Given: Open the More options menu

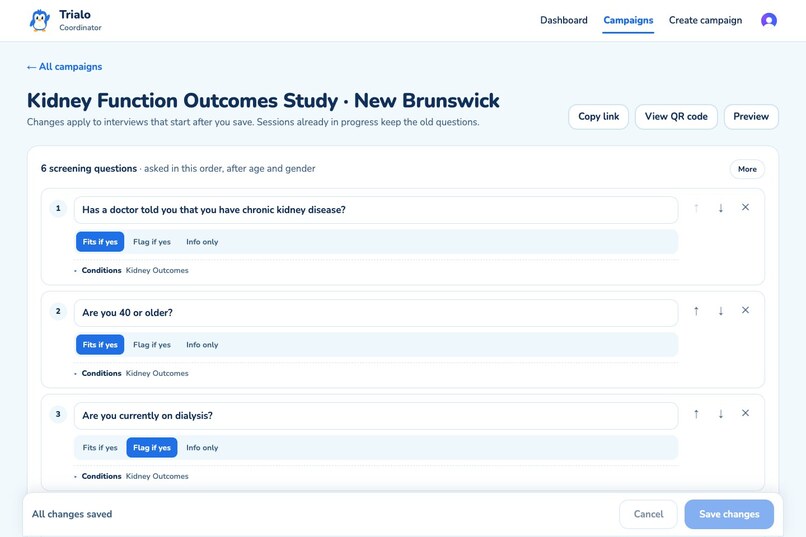Looking at the screenshot, I should 747,169.
